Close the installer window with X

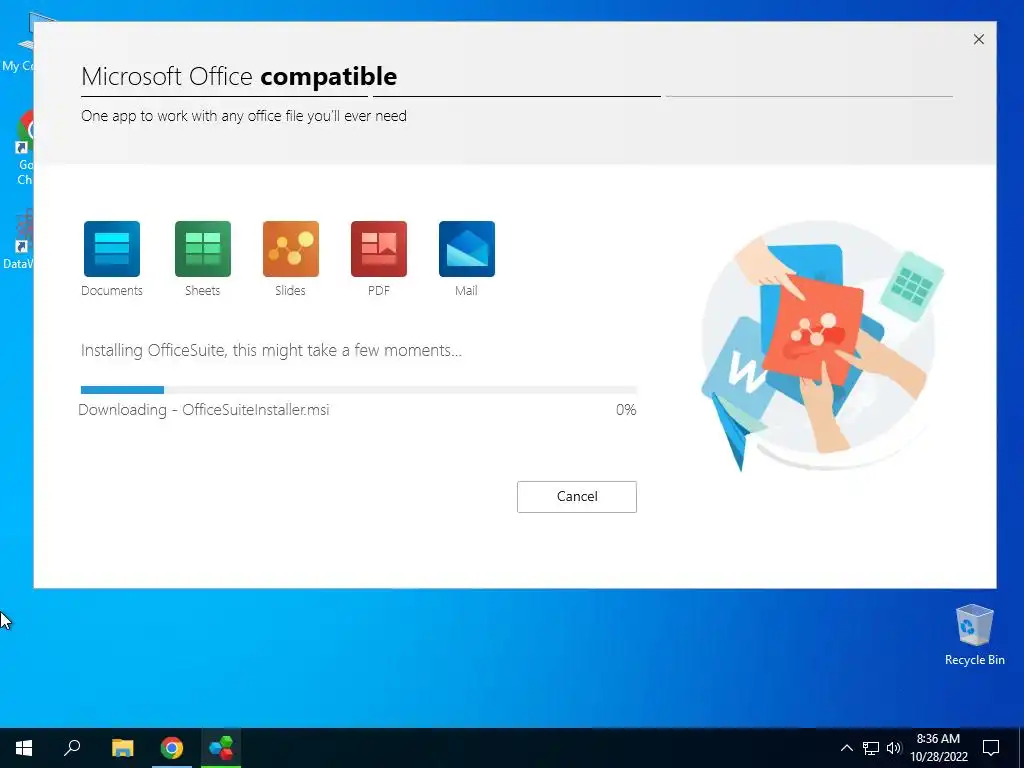(x=978, y=39)
